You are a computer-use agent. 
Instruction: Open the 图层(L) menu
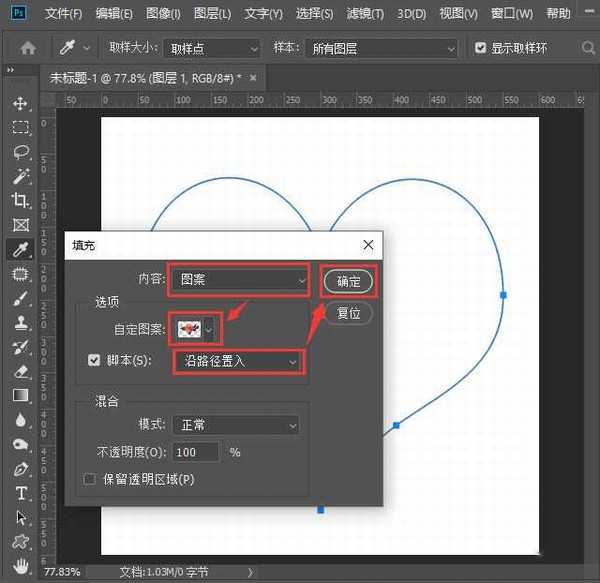click(210, 14)
